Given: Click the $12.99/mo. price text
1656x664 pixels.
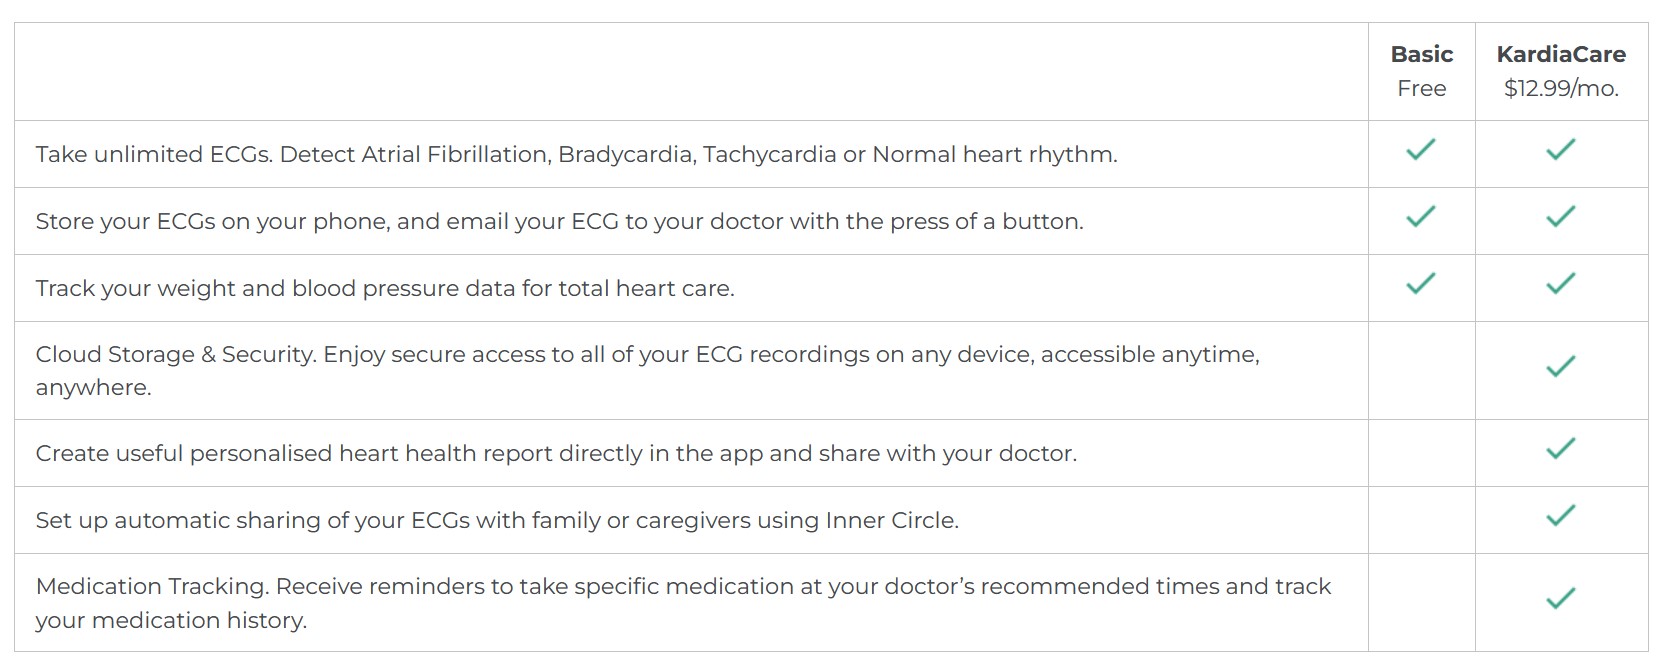Looking at the screenshot, I should click(1560, 88).
